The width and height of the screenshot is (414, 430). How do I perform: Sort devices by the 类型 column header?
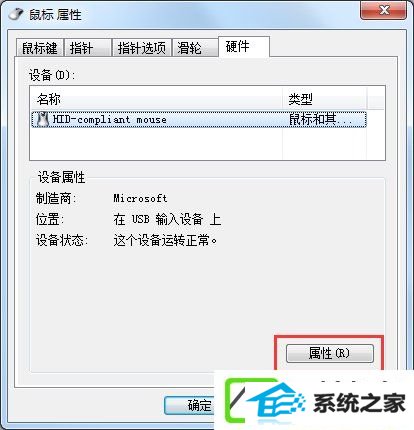click(325, 99)
